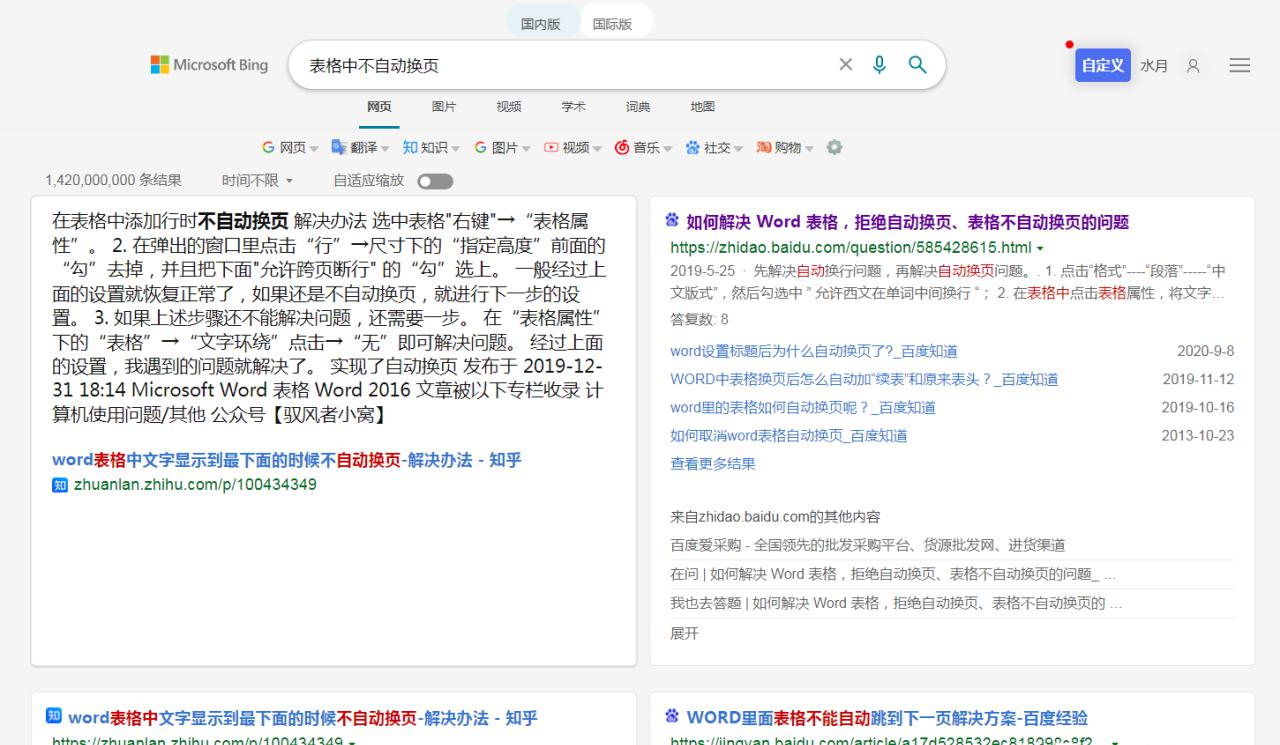Open word设置标题后为什么自动换页了 link
Viewport: 1280px width, 745px height.
pyautogui.click(x=814, y=351)
